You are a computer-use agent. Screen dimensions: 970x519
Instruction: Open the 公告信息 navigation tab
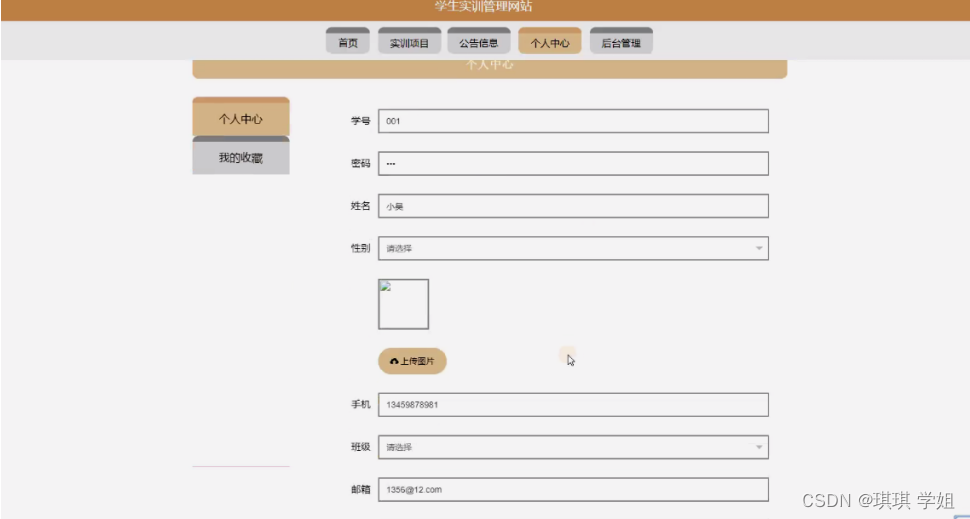tap(479, 41)
